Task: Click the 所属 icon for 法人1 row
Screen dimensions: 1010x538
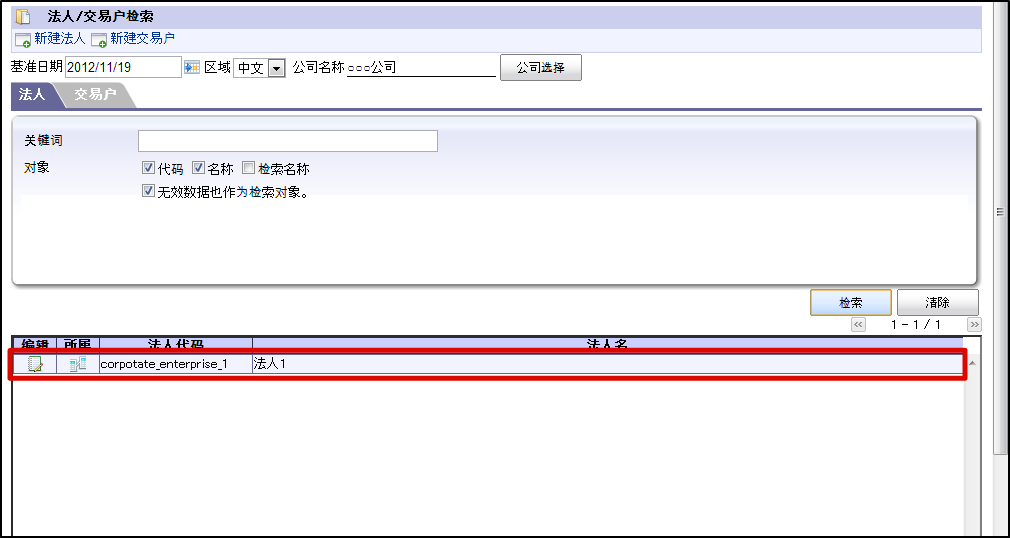Action: 78,364
